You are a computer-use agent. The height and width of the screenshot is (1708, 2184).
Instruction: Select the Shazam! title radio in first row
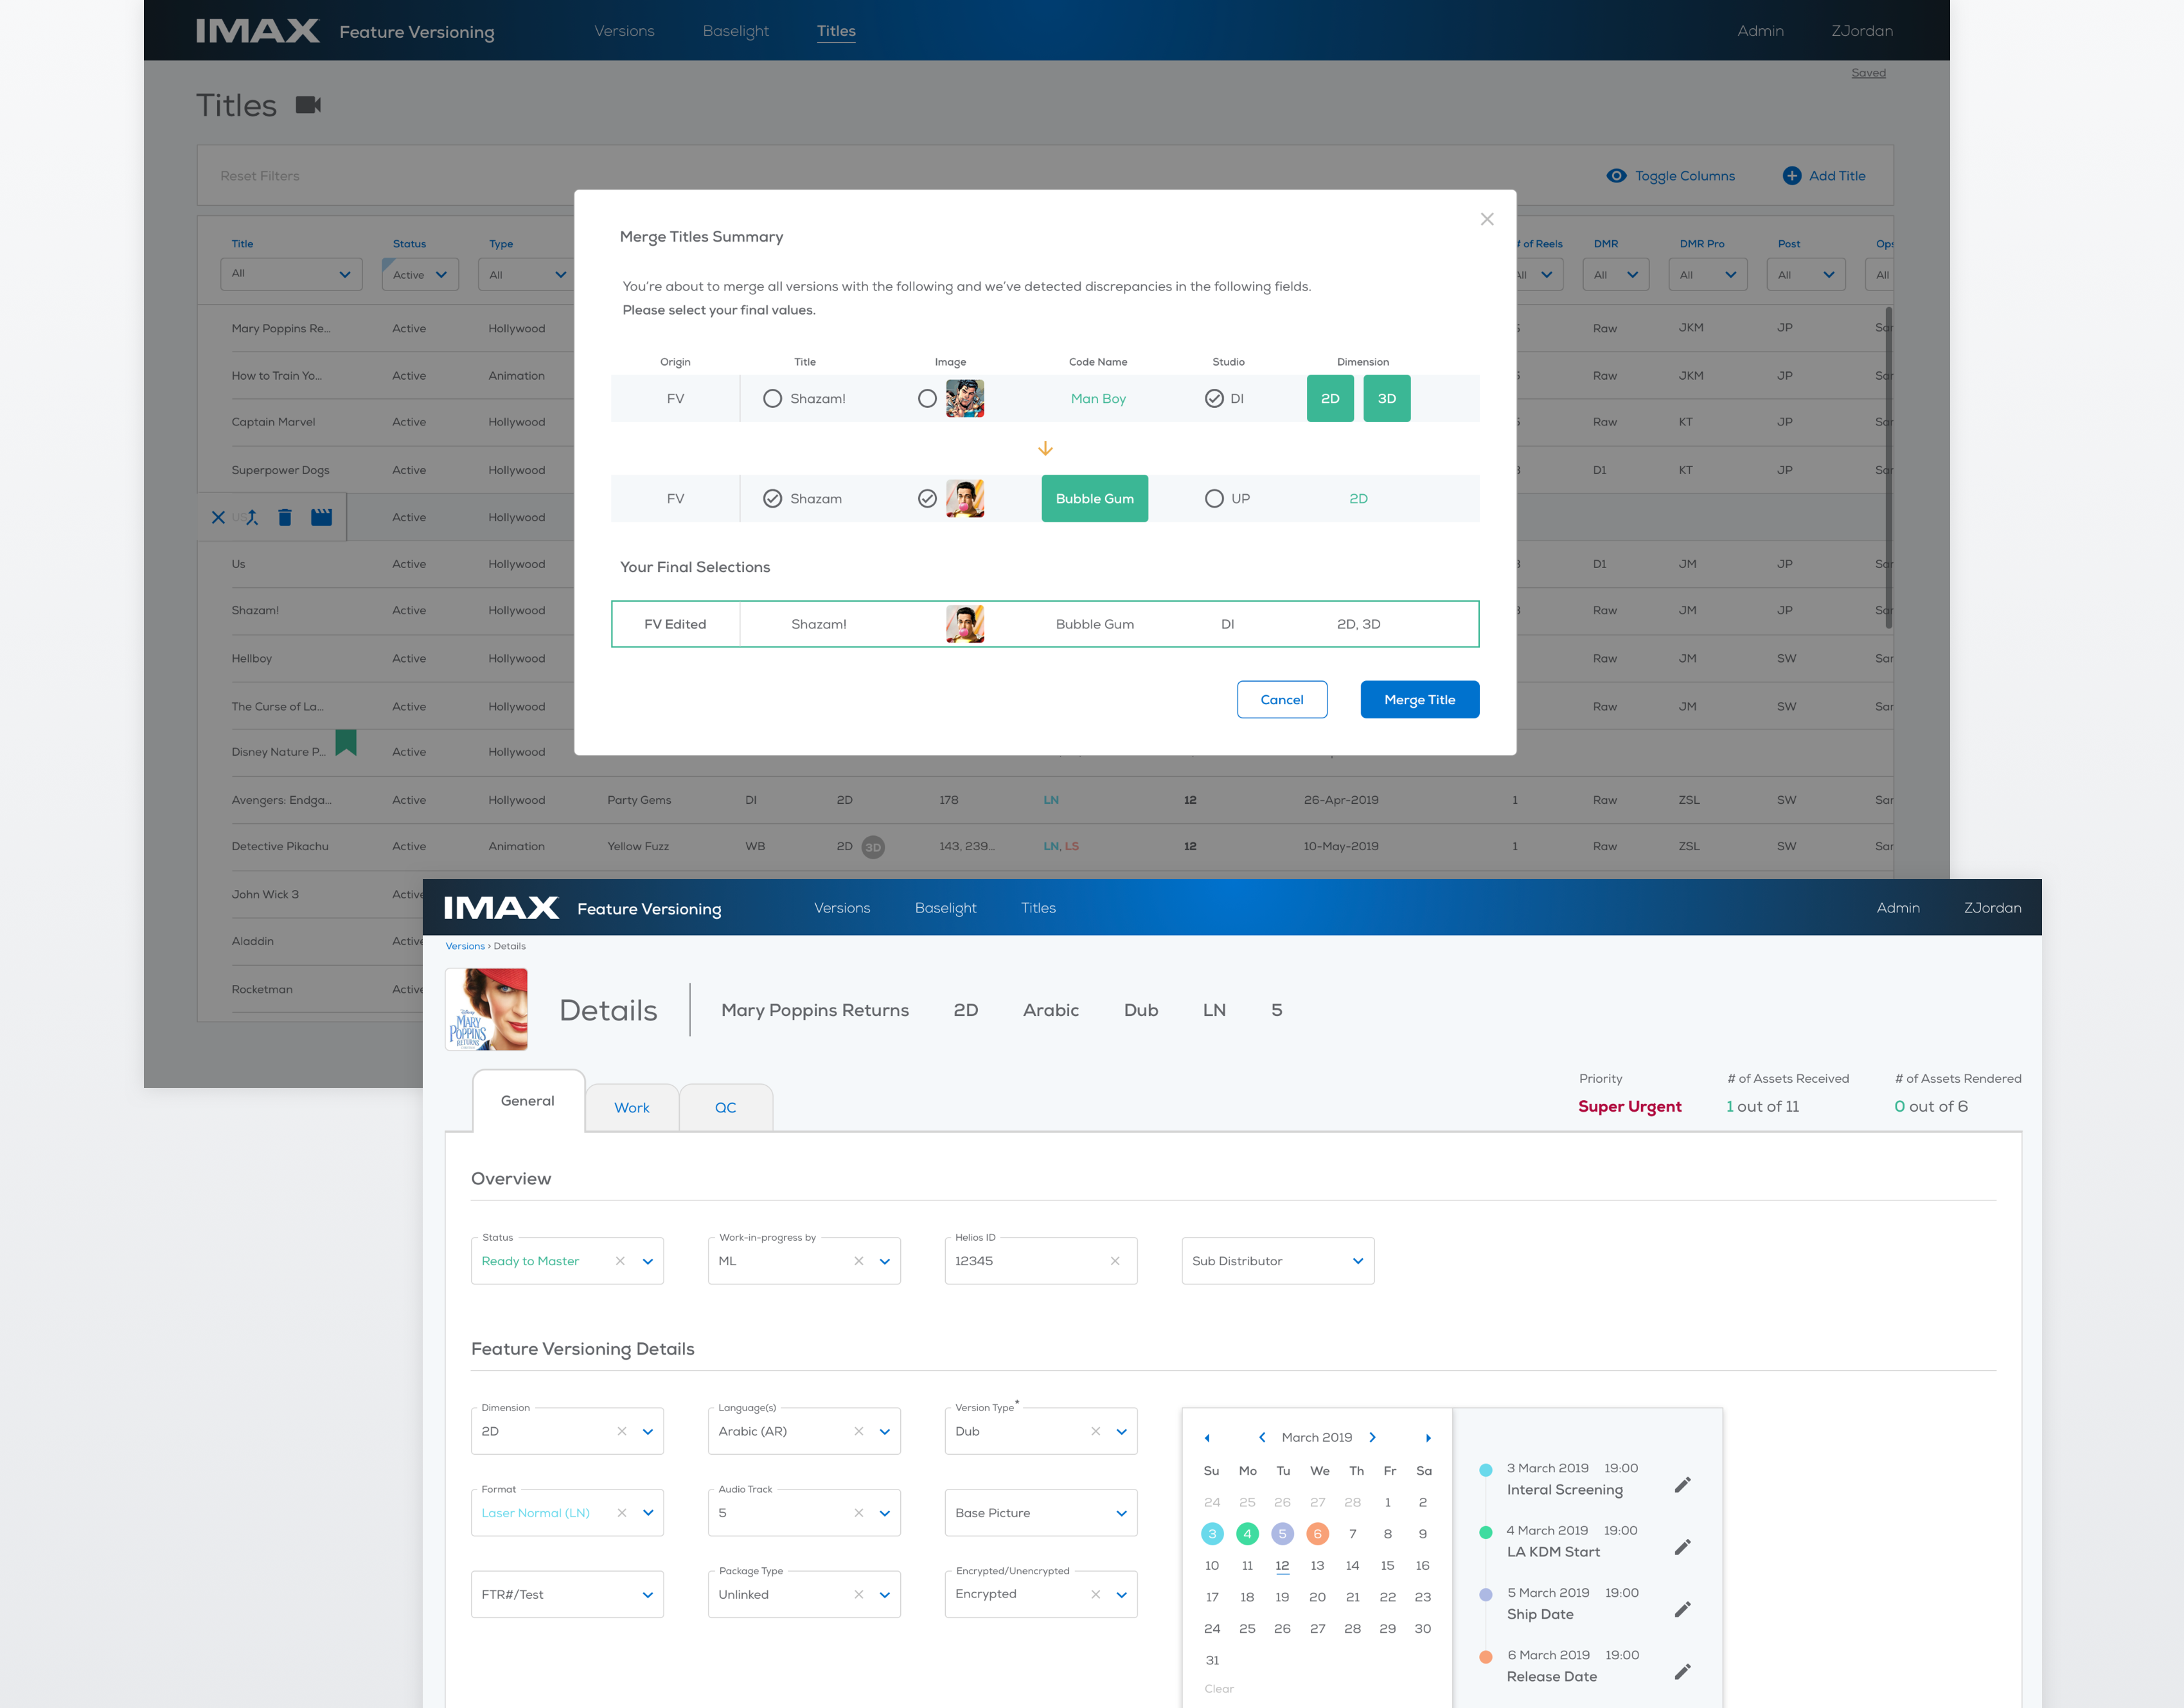772,398
